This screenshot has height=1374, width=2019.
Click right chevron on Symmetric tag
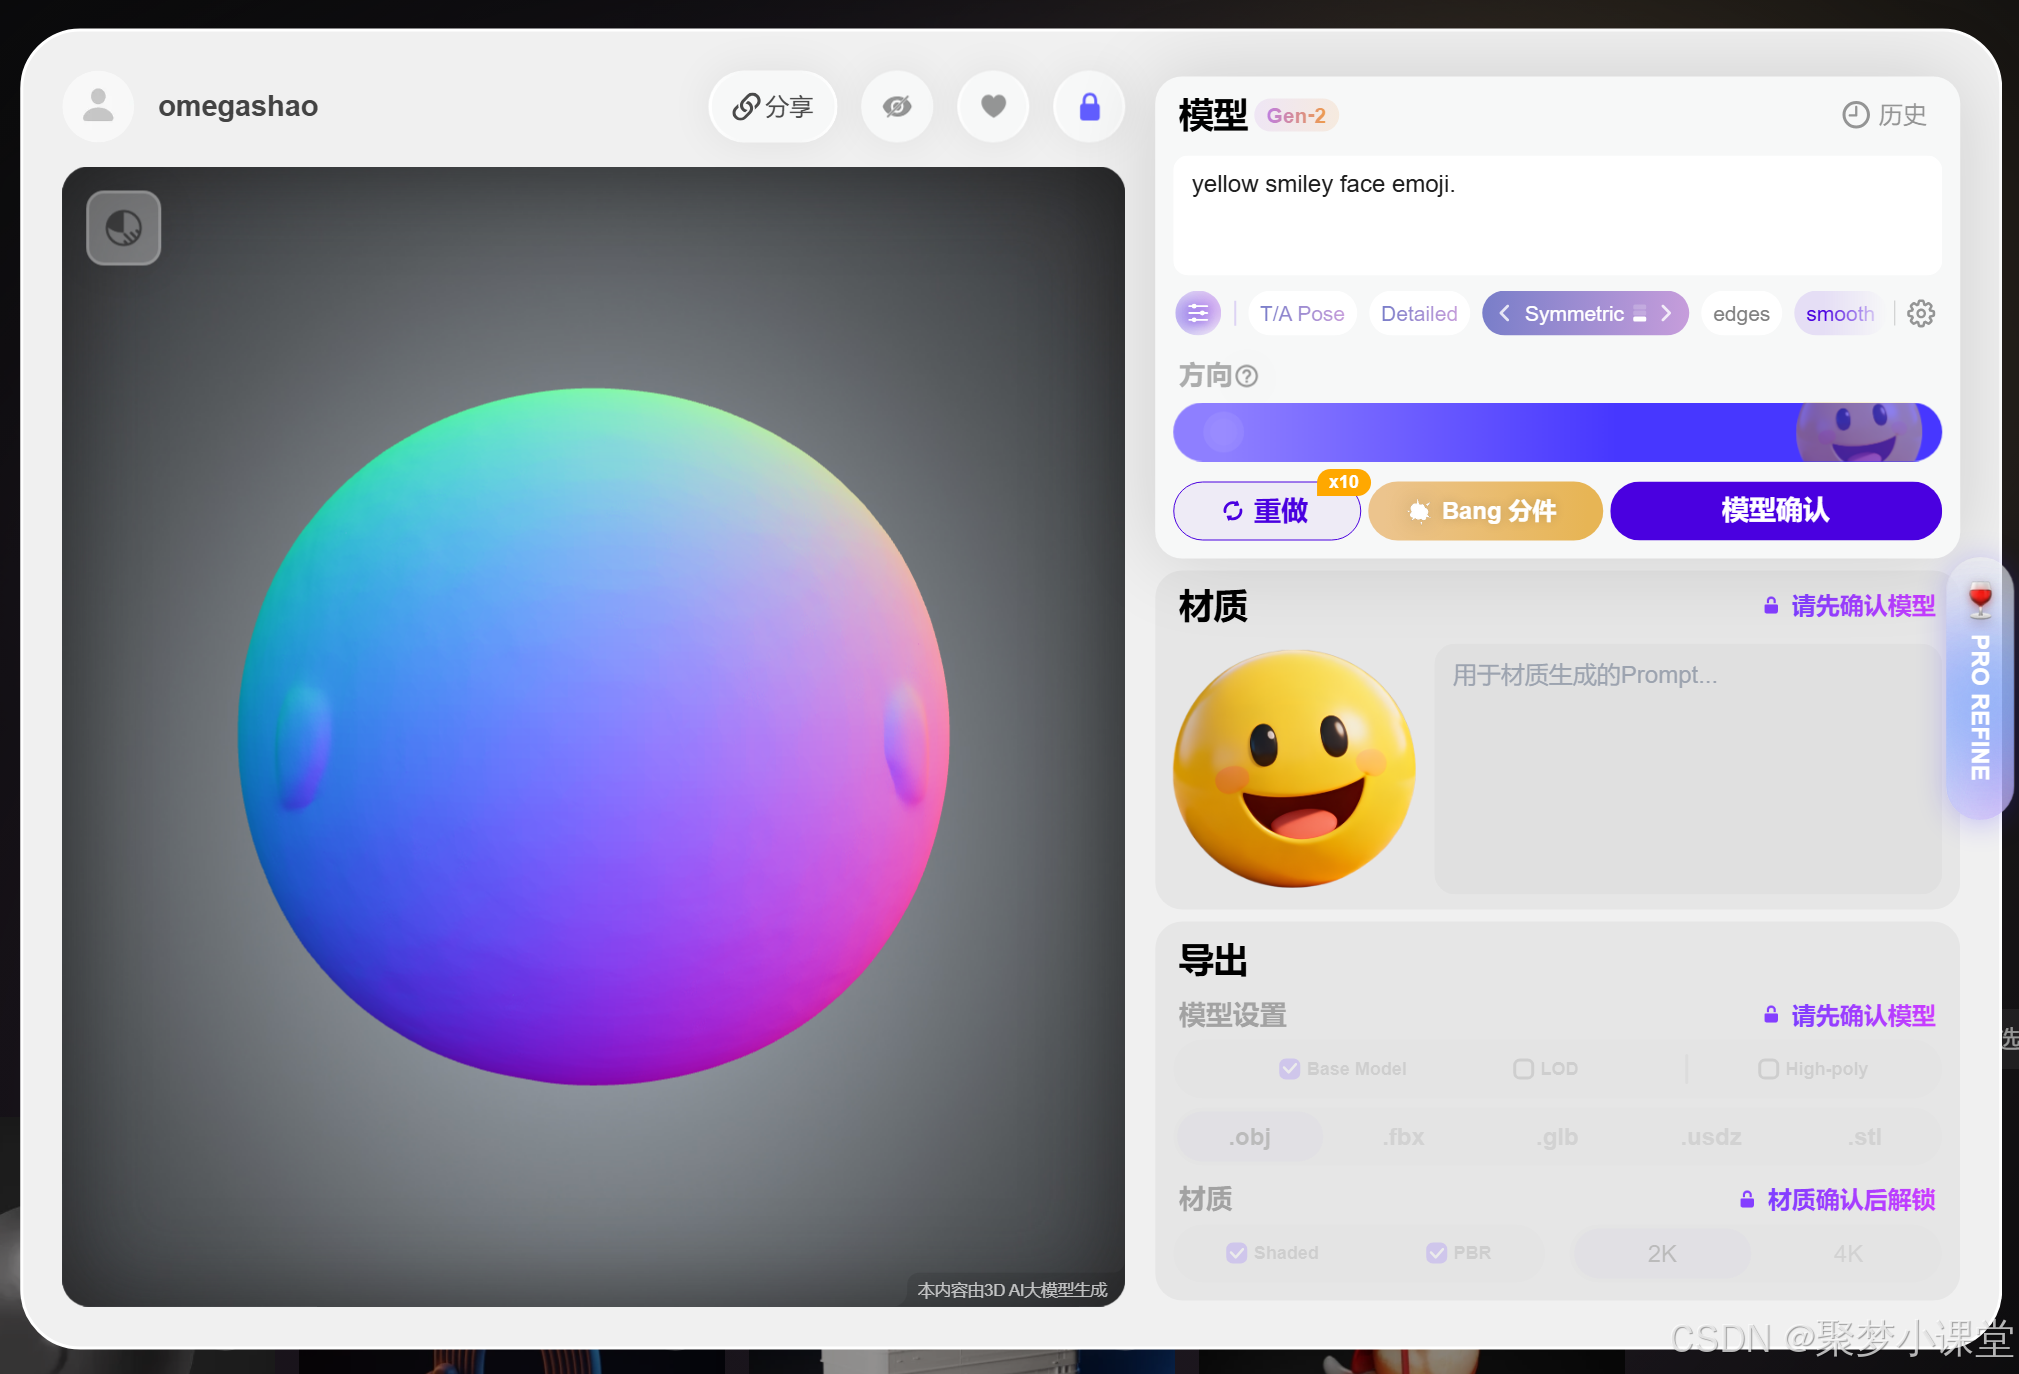pos(1666,314)
